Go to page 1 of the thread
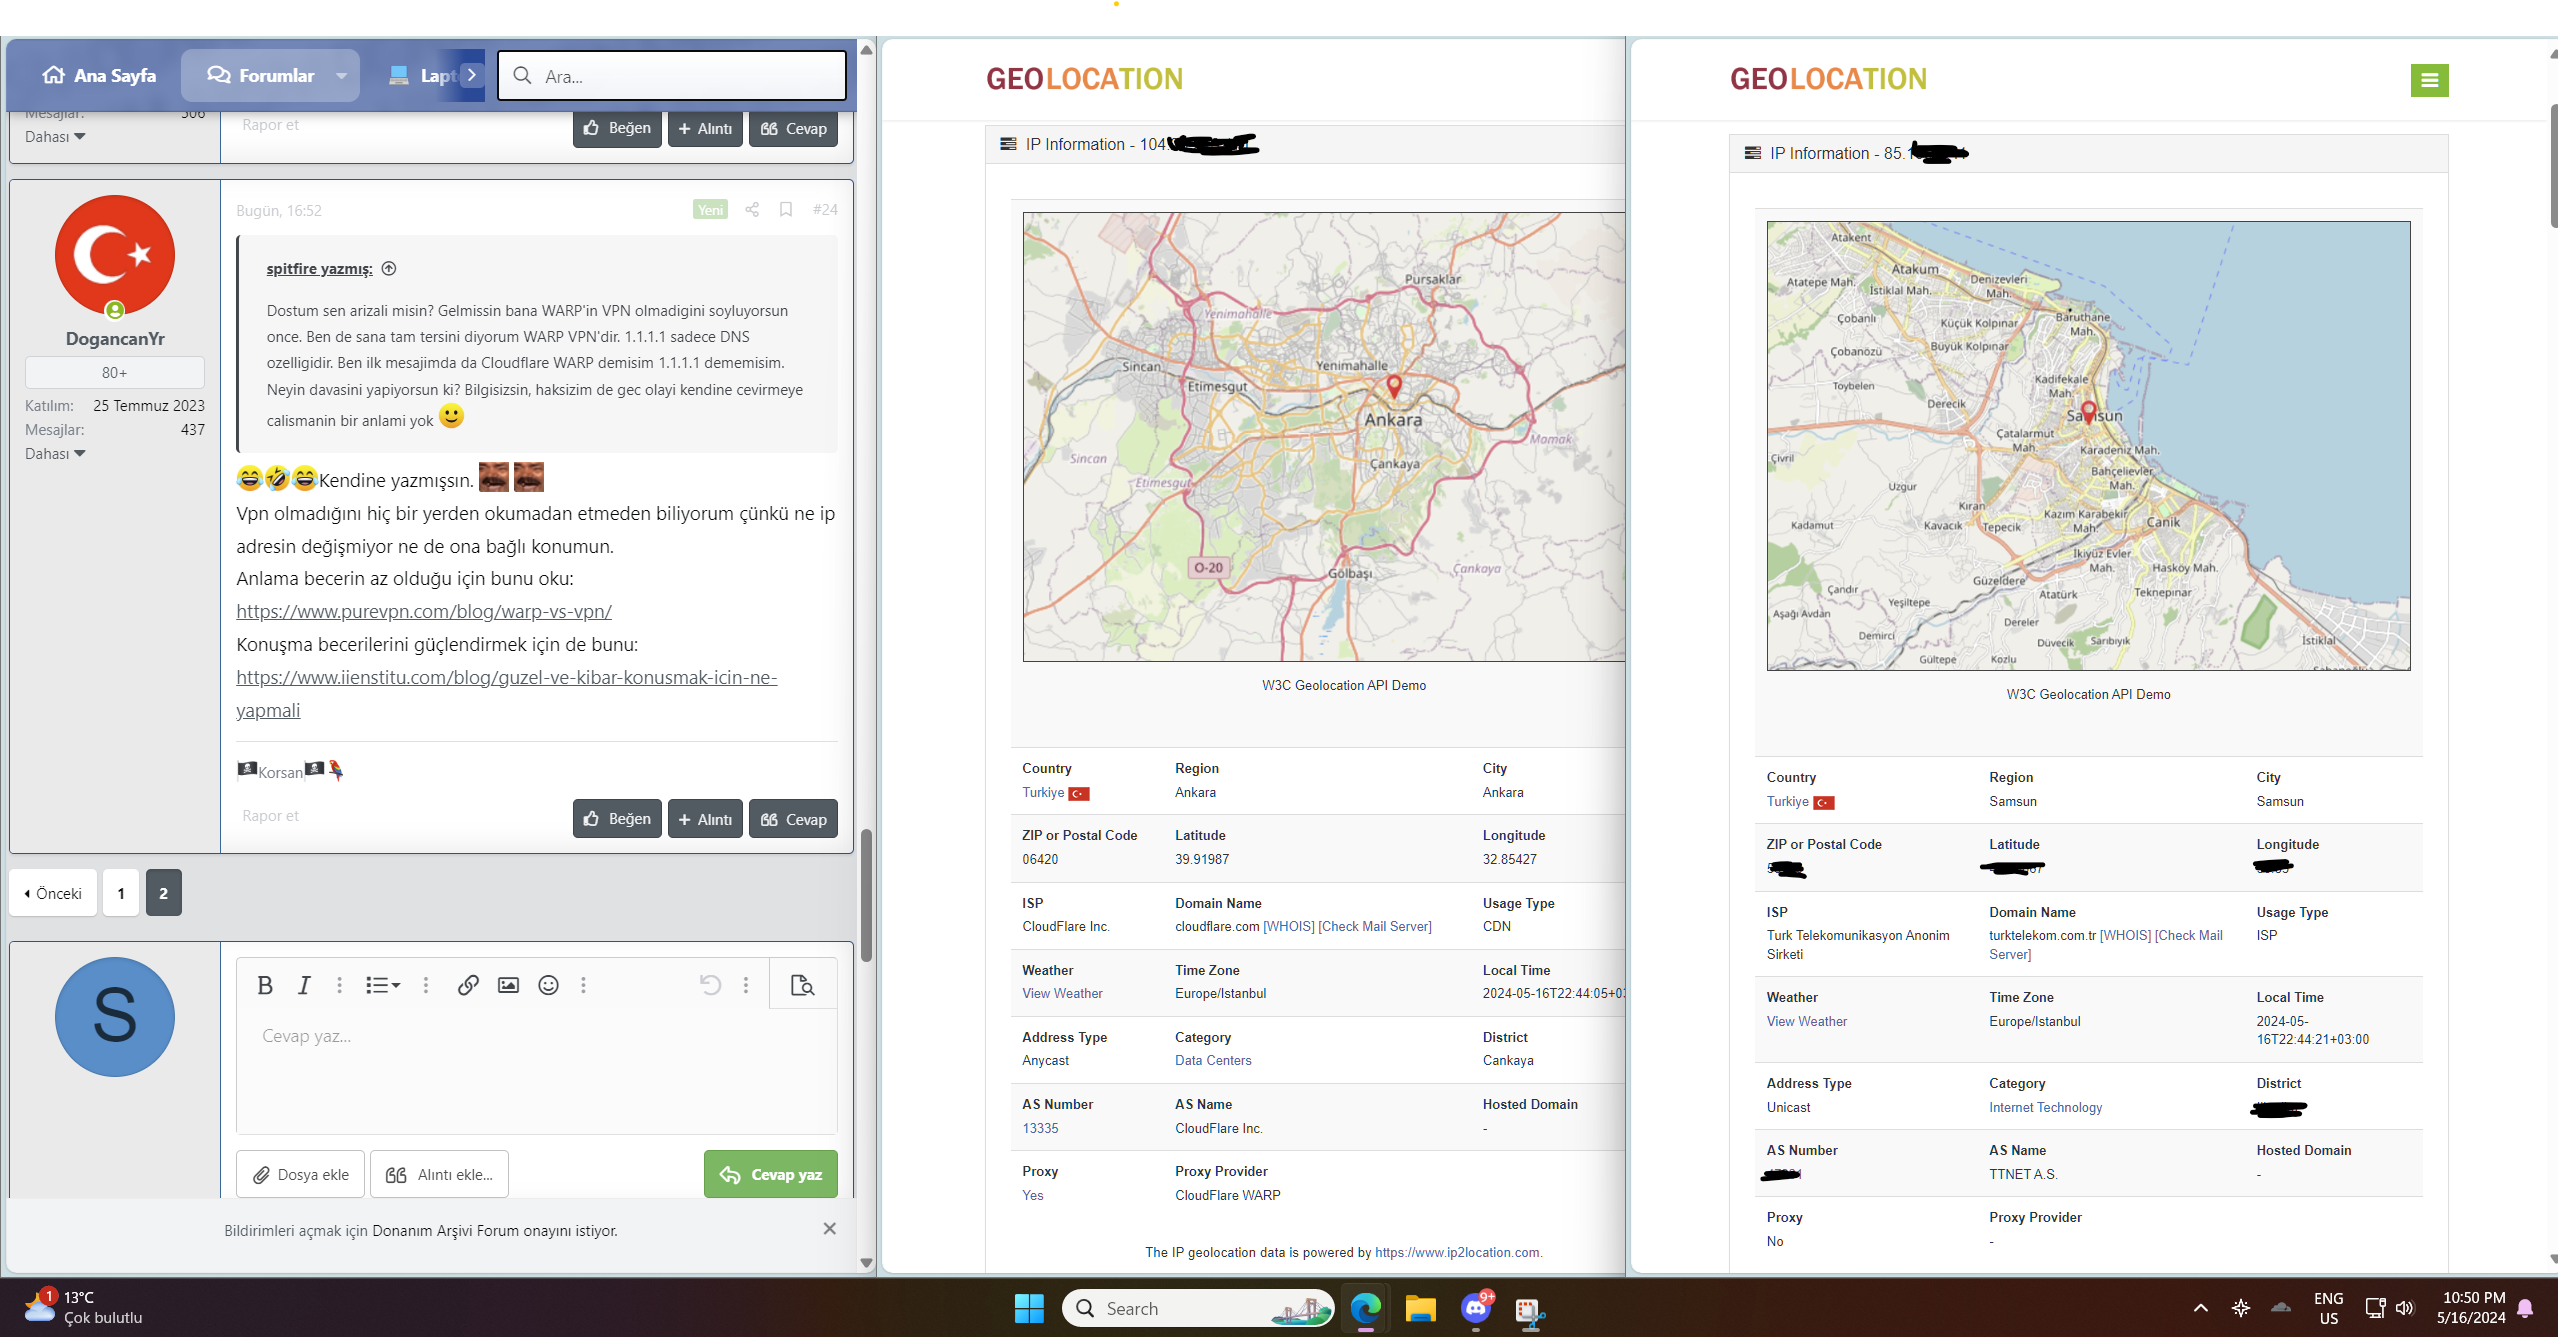This screenshot has height=1337, width=2558. (x=121, y=893)
